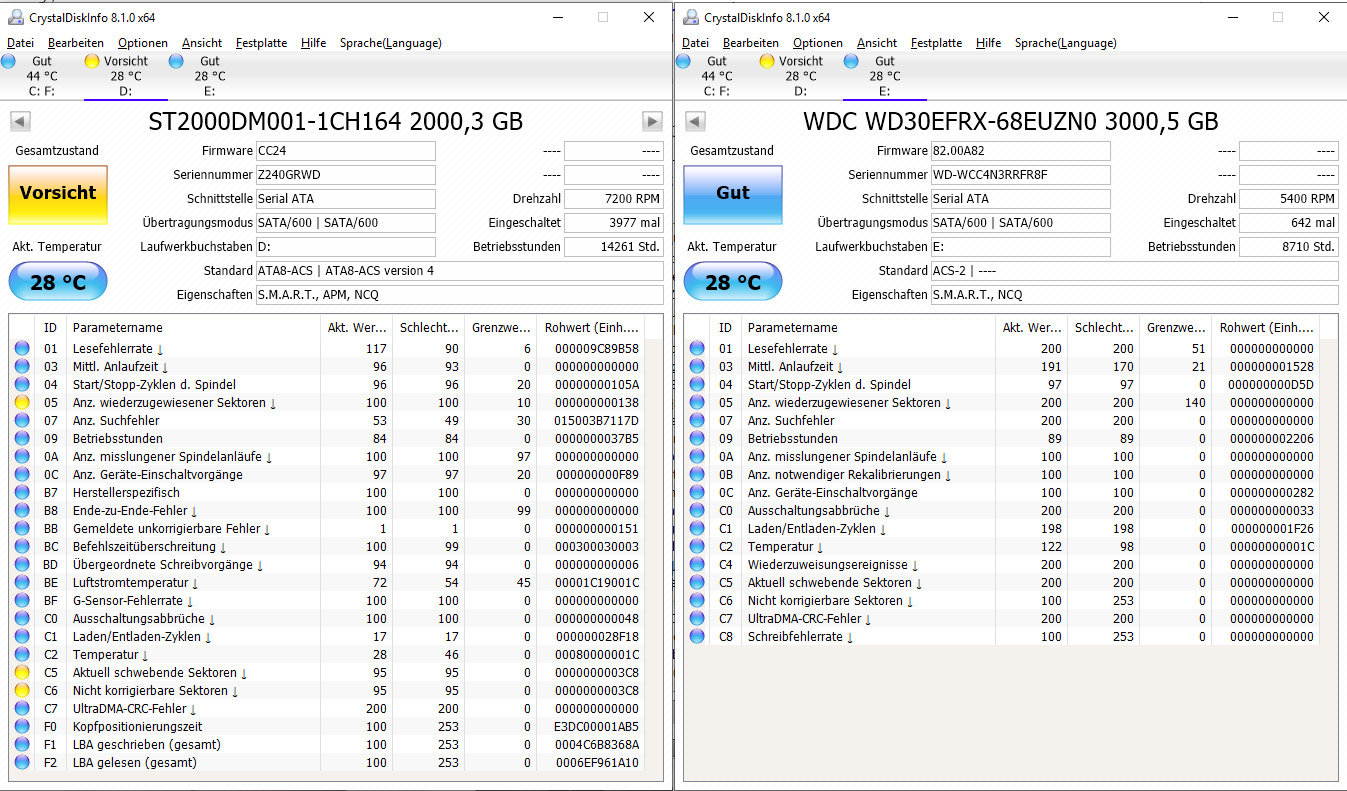
Task: Select Temperatur row in right window
Action: pyautogui.click(x=1003, y=547)
